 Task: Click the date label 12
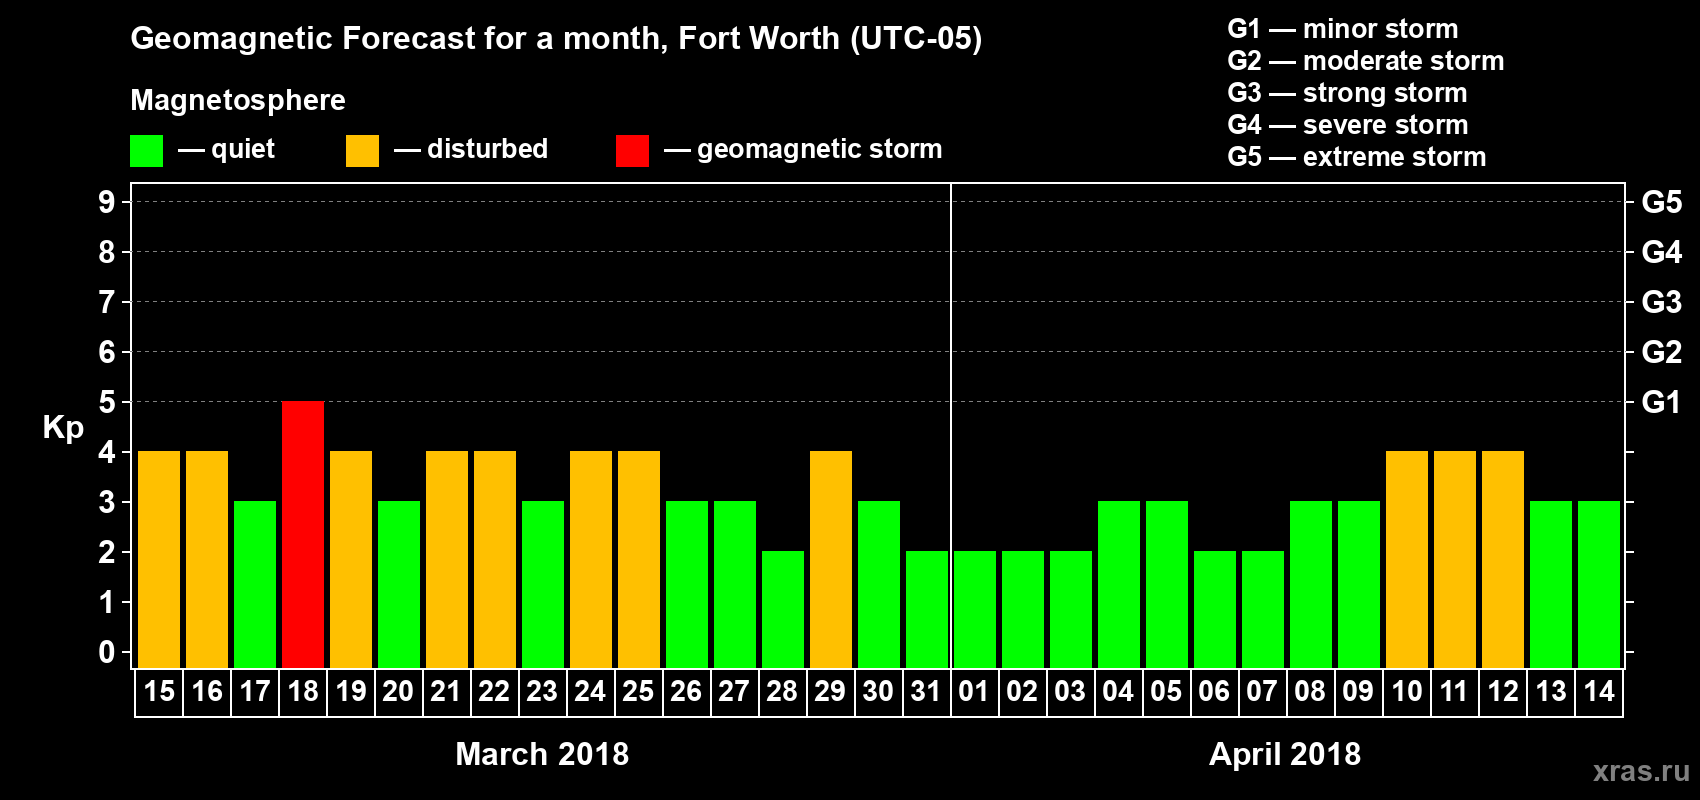pyautogui.click(x=1503, y=692)
